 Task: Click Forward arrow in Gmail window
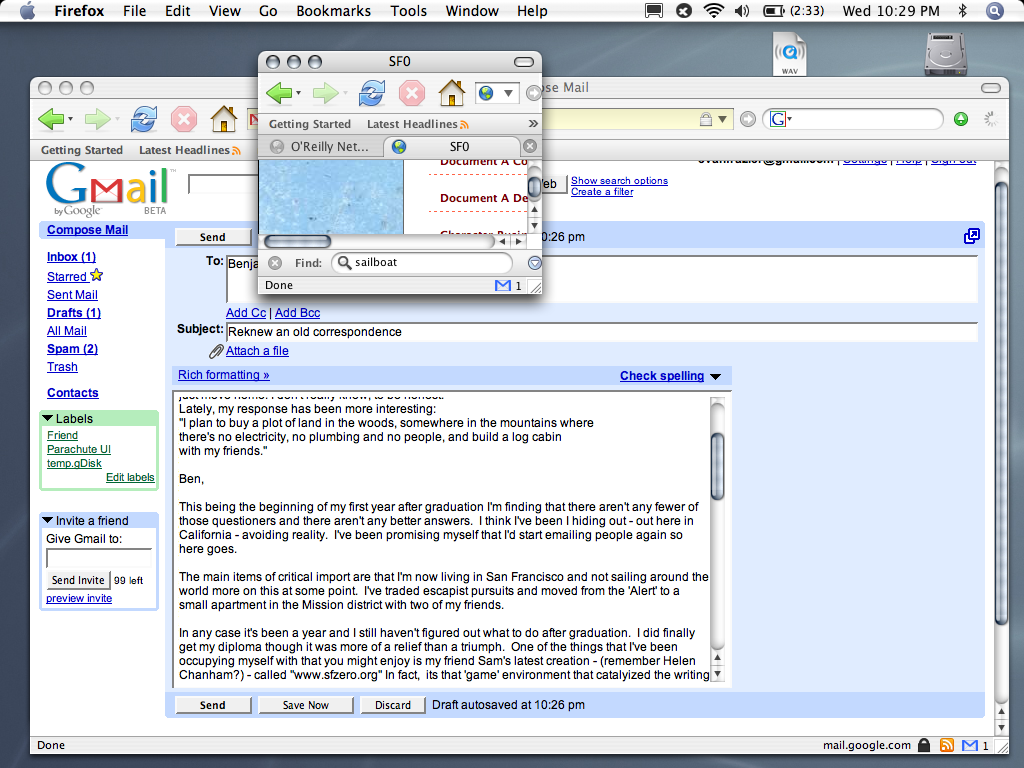click(98, 119)
